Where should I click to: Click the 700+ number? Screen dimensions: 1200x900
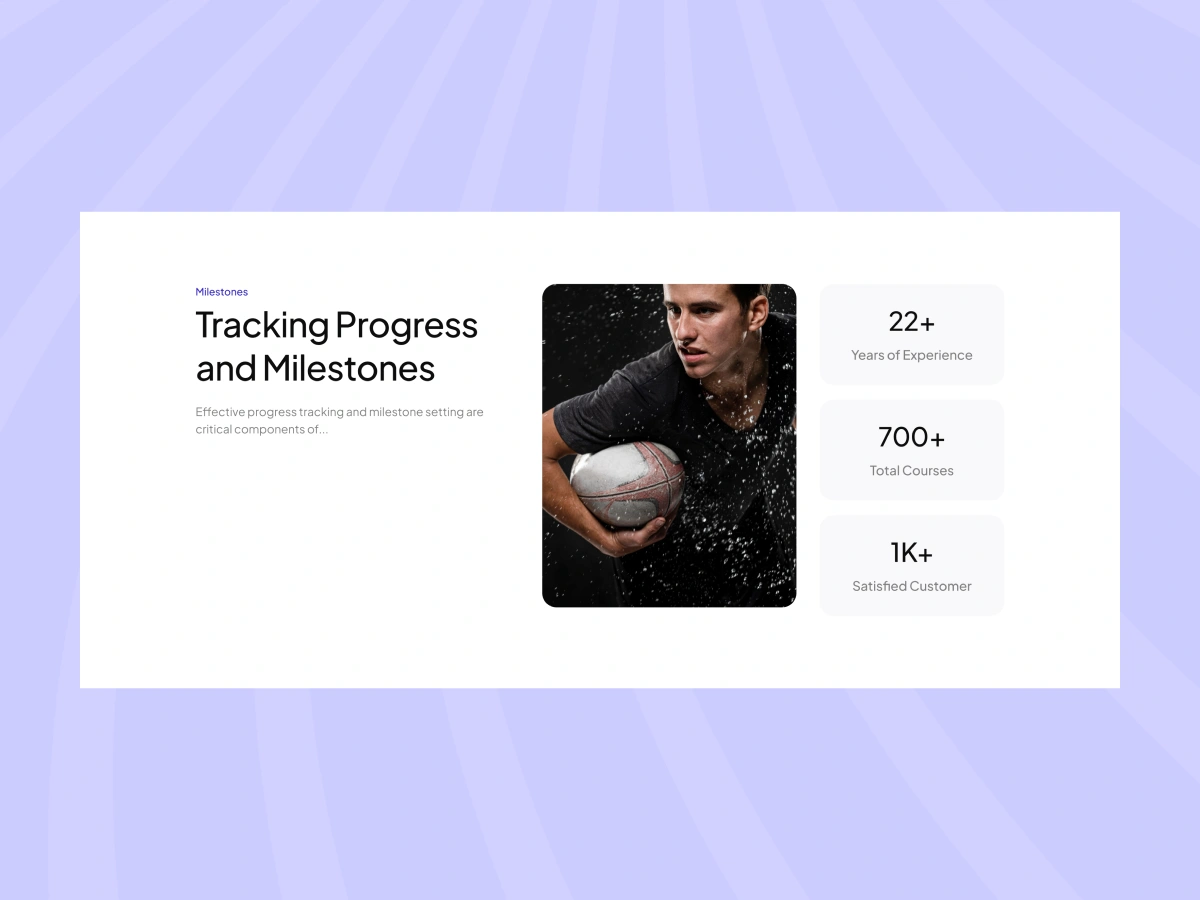[912, 437]
